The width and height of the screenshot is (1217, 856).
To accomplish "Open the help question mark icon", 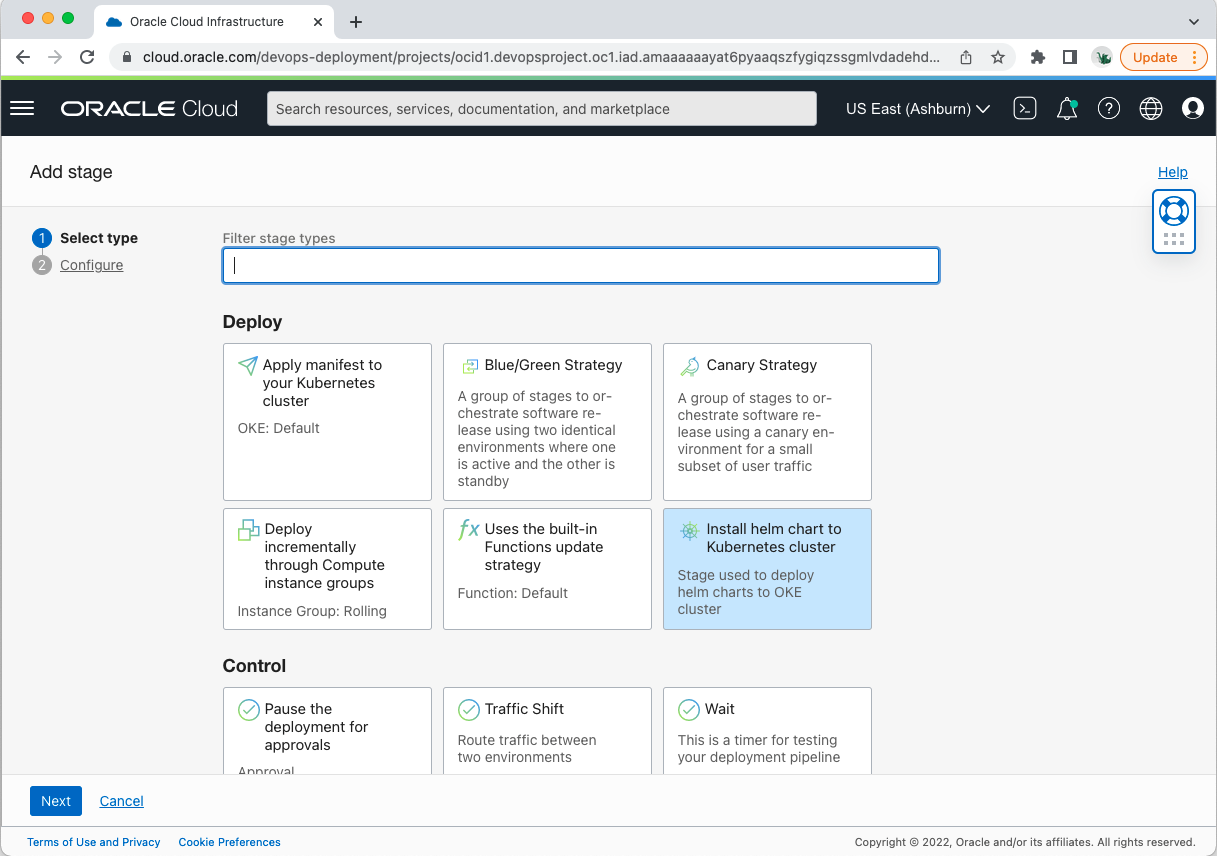I will tap(1108, 108).
